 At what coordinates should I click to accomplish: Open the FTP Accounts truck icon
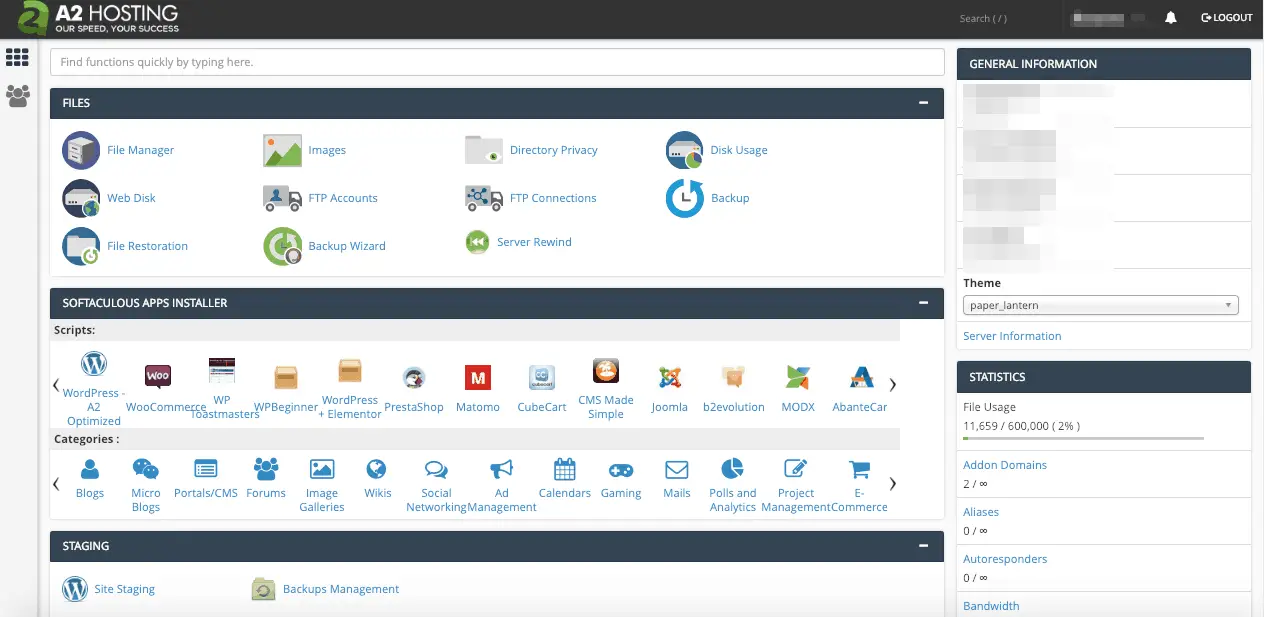[x=282, y=198]
